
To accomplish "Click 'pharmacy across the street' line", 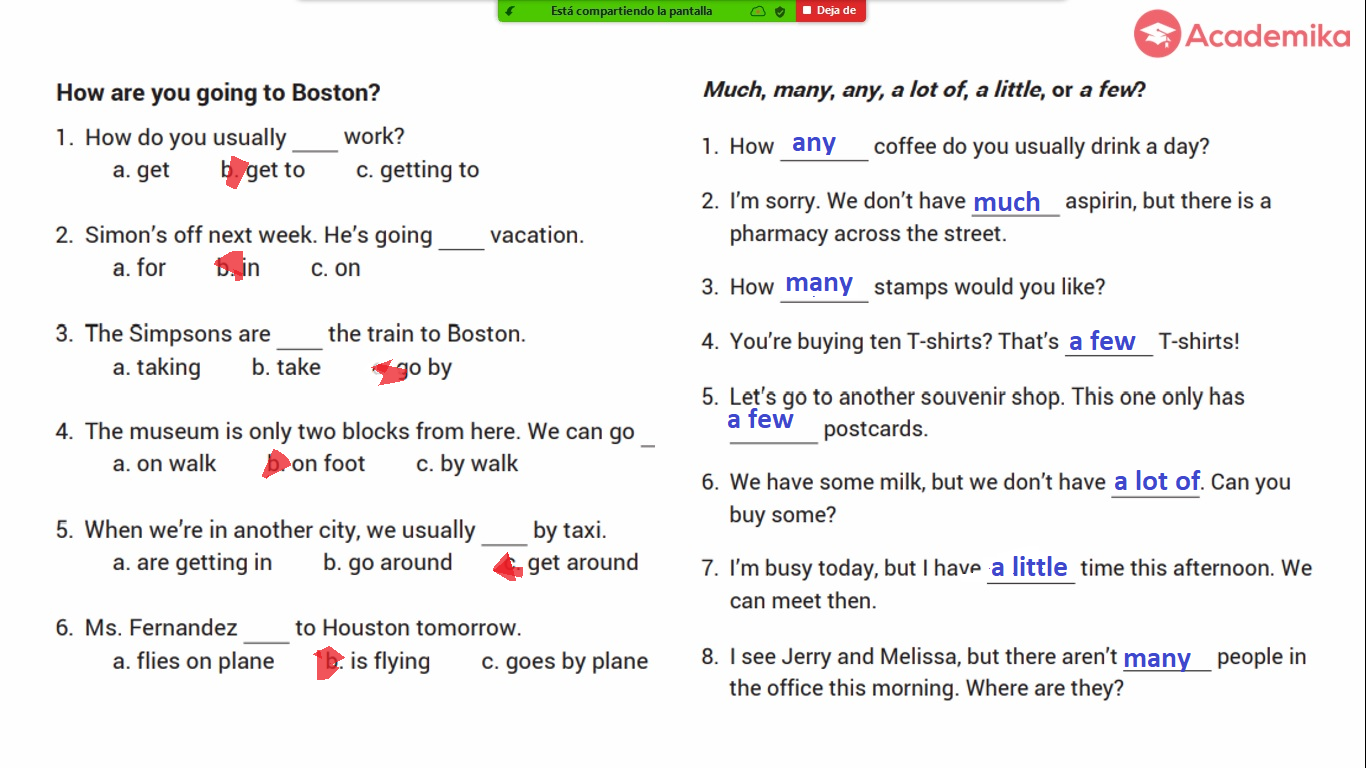I will point(868,234).
